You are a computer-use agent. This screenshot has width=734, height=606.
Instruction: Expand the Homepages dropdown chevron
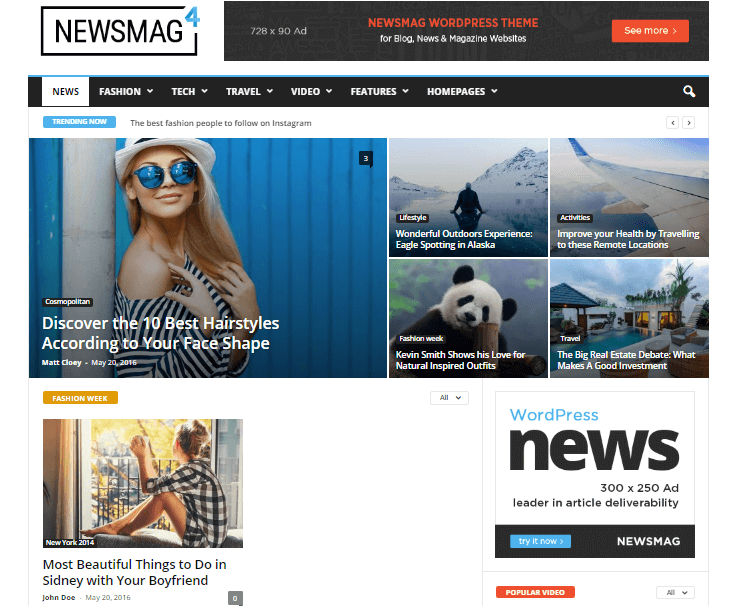(x=494, y=91)
